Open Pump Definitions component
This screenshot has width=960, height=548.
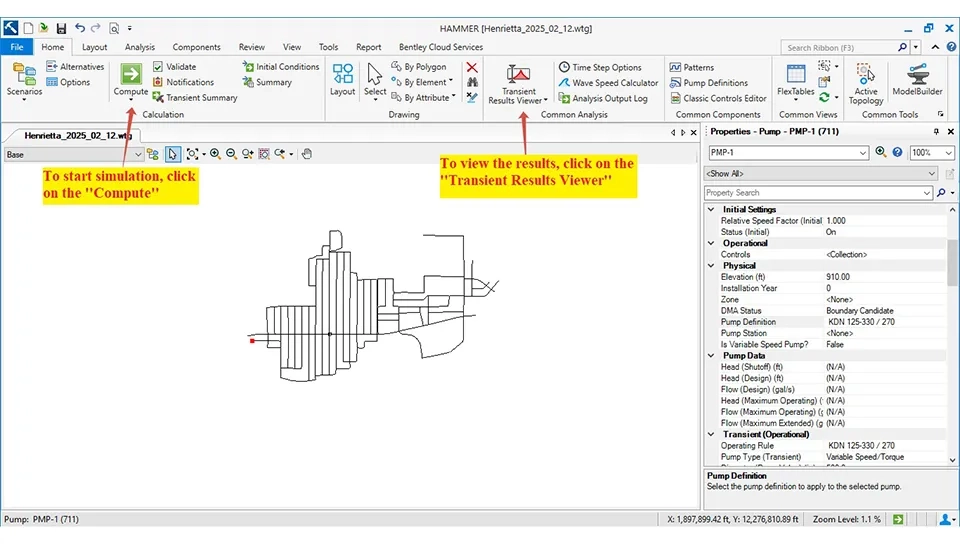[714, 83]
